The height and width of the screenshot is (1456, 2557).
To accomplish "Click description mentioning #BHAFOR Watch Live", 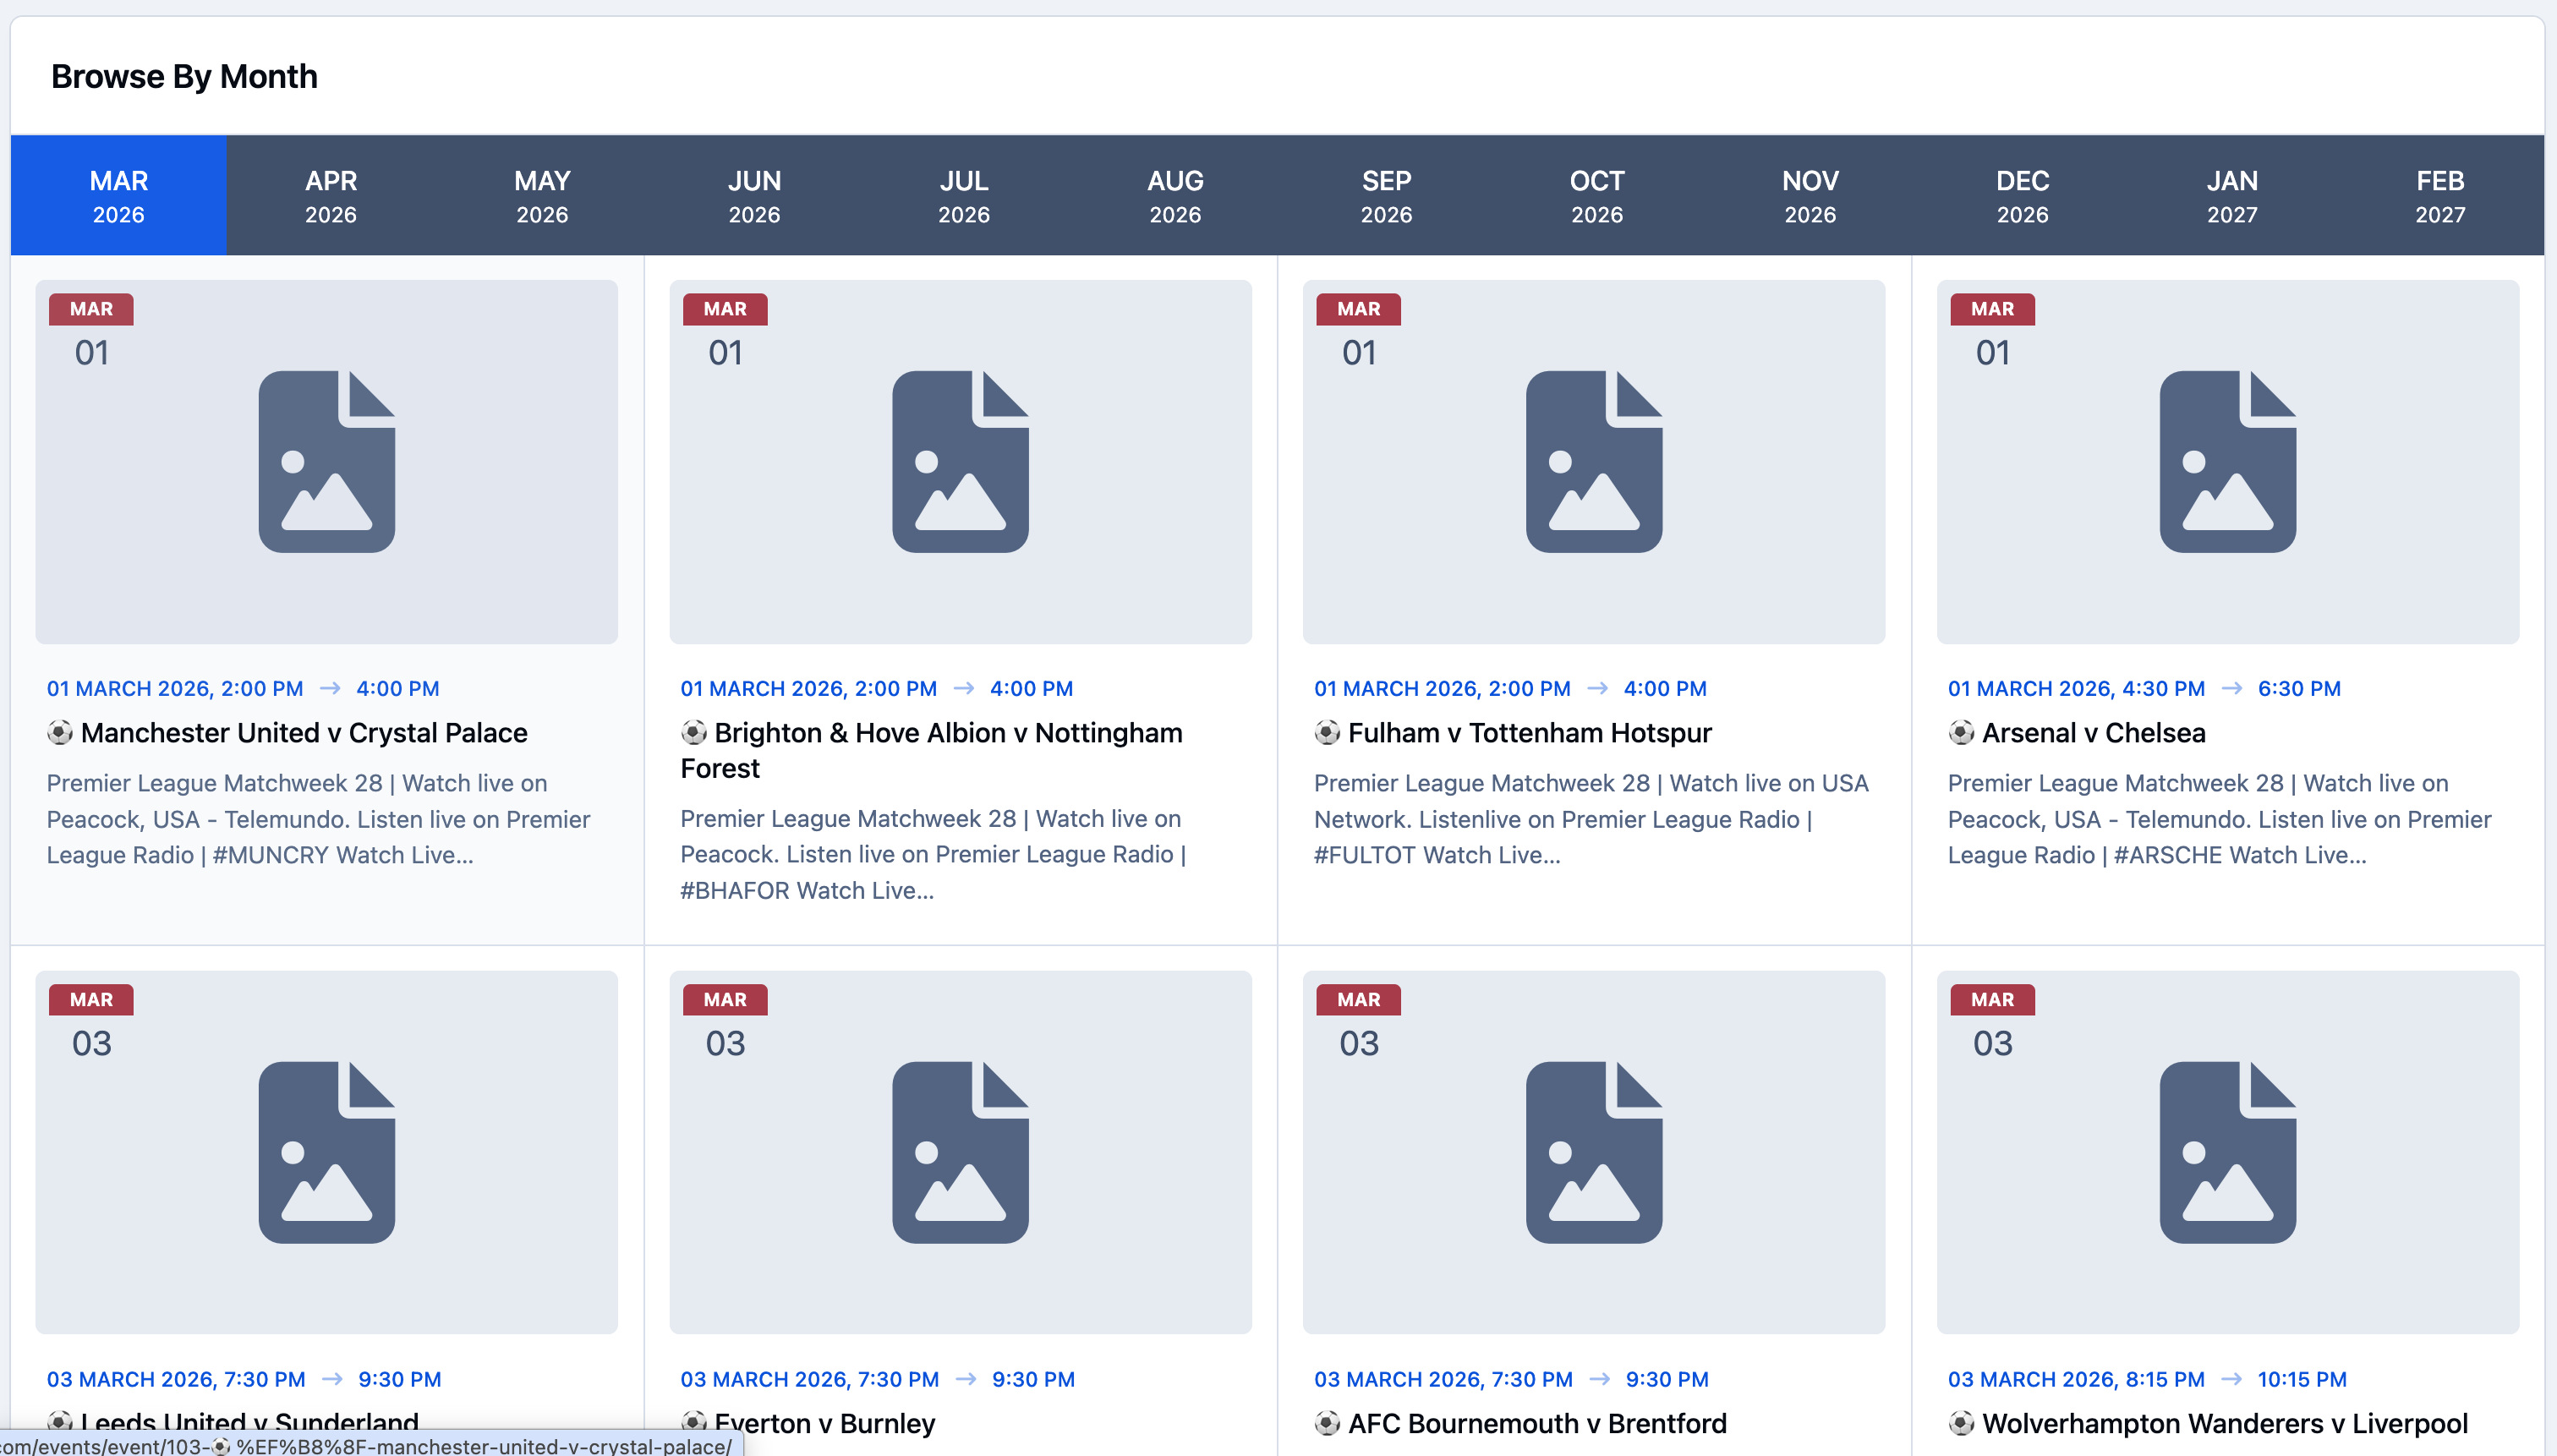I will (x=933, y=855).
